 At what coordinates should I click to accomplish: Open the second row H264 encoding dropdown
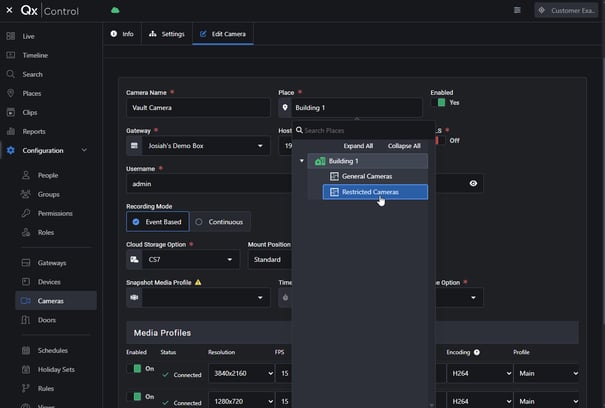click(480, 401)
